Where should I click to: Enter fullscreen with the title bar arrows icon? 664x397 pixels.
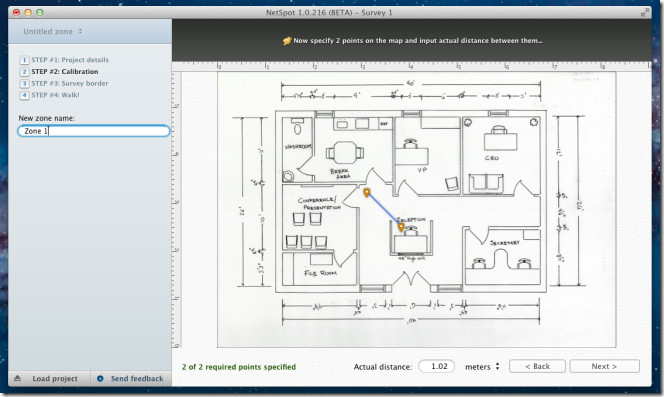(x=644, y=13)
